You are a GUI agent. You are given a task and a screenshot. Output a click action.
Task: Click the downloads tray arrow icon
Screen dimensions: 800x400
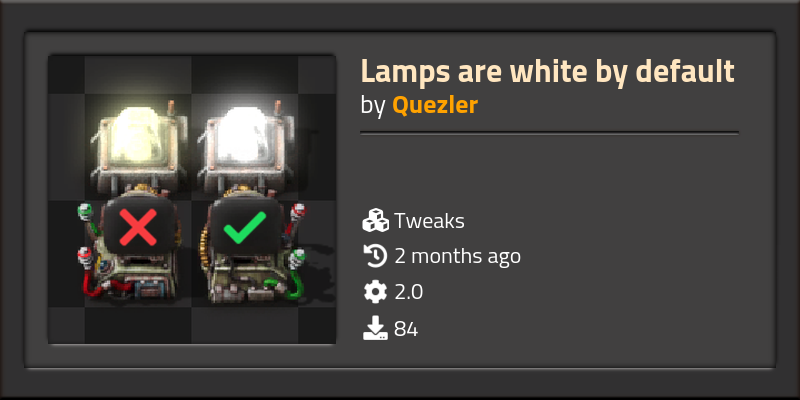tap(376, 328)
